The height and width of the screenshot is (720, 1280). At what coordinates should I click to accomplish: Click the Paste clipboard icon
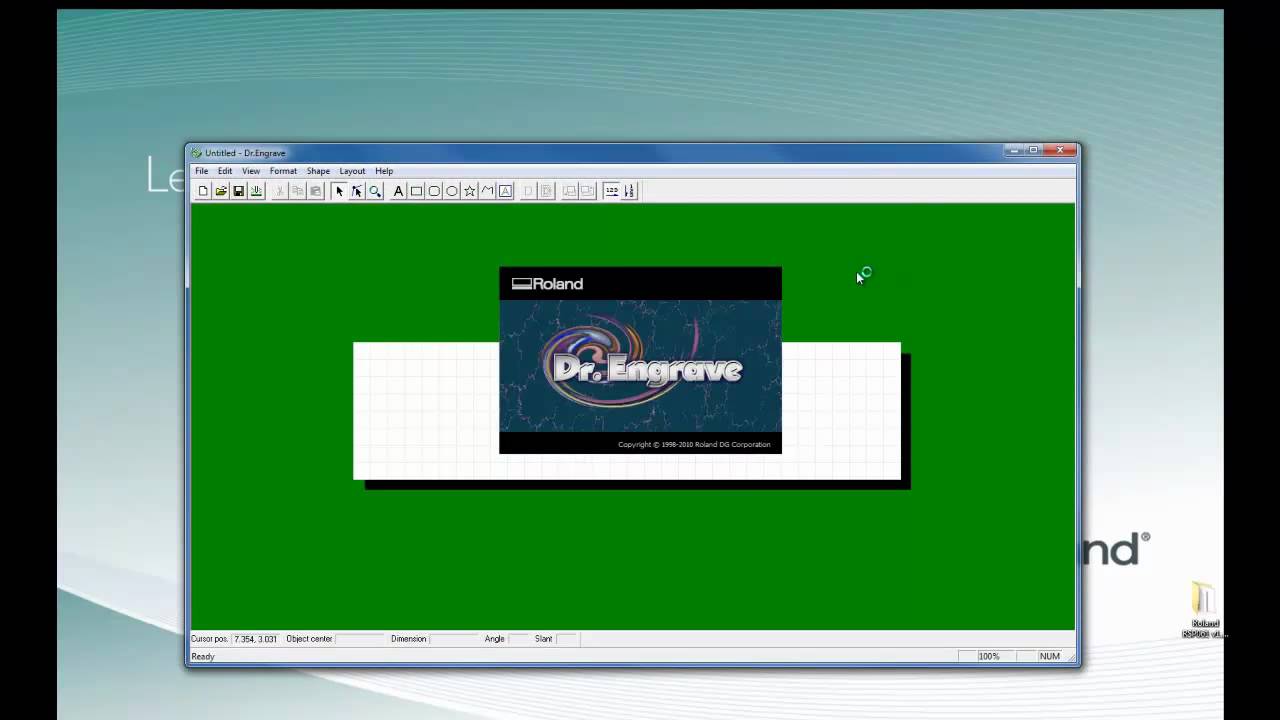coord(315,191)
